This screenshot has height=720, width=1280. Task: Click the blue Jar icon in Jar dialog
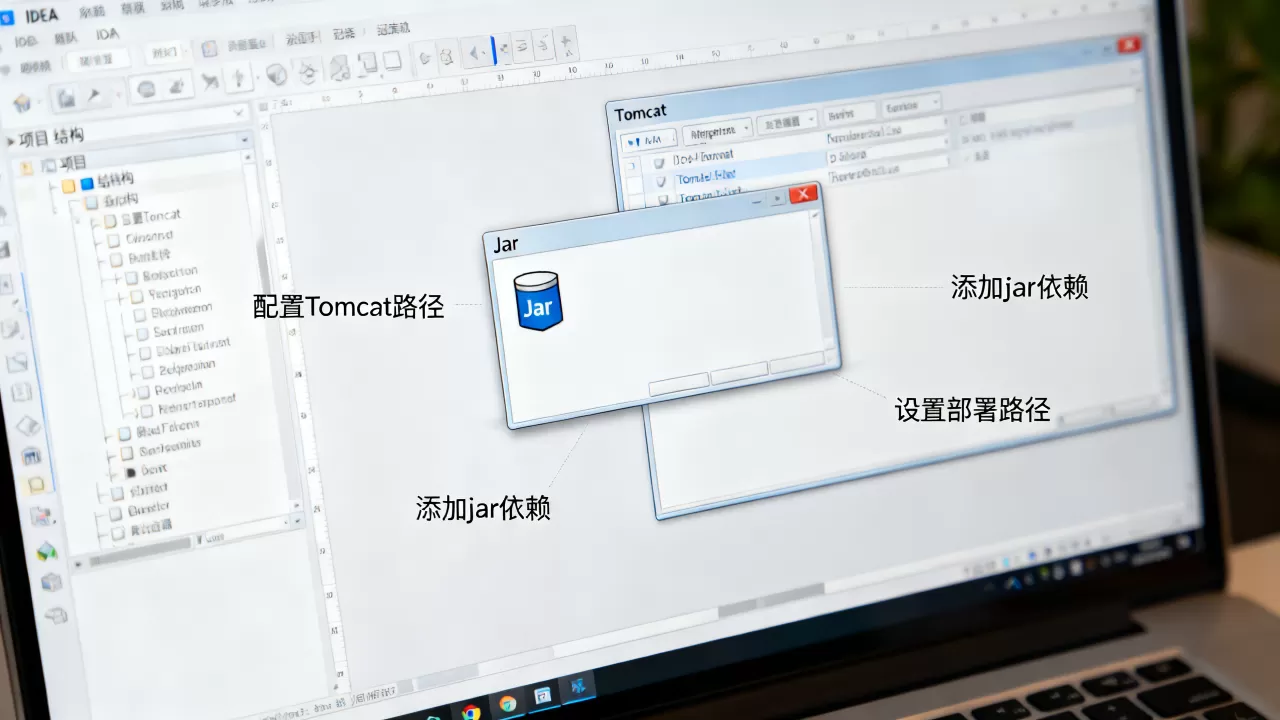click(538, 301)
